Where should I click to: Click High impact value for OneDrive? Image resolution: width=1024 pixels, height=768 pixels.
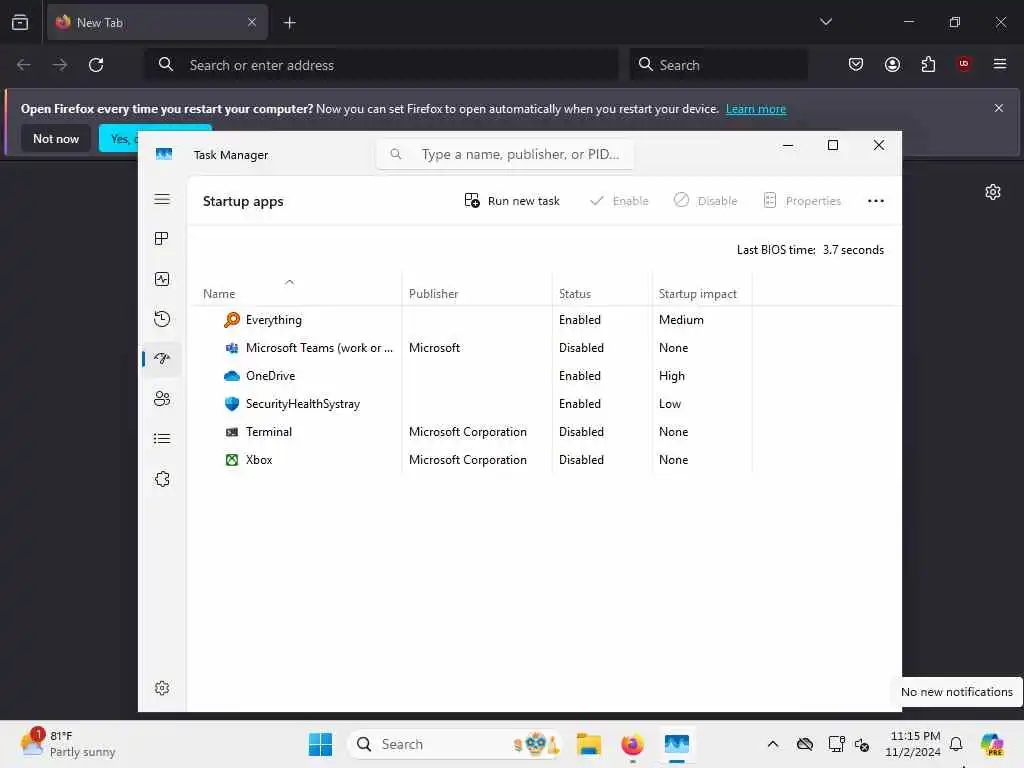click(x=671, y=376)
